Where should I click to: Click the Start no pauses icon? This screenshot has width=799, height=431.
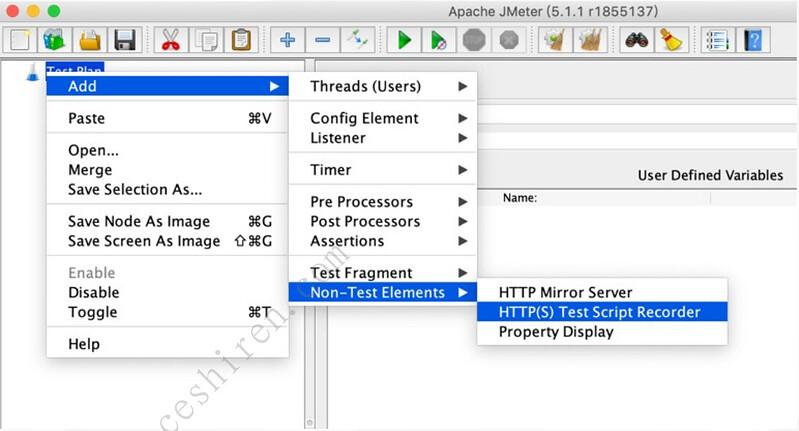click(439, 40)
